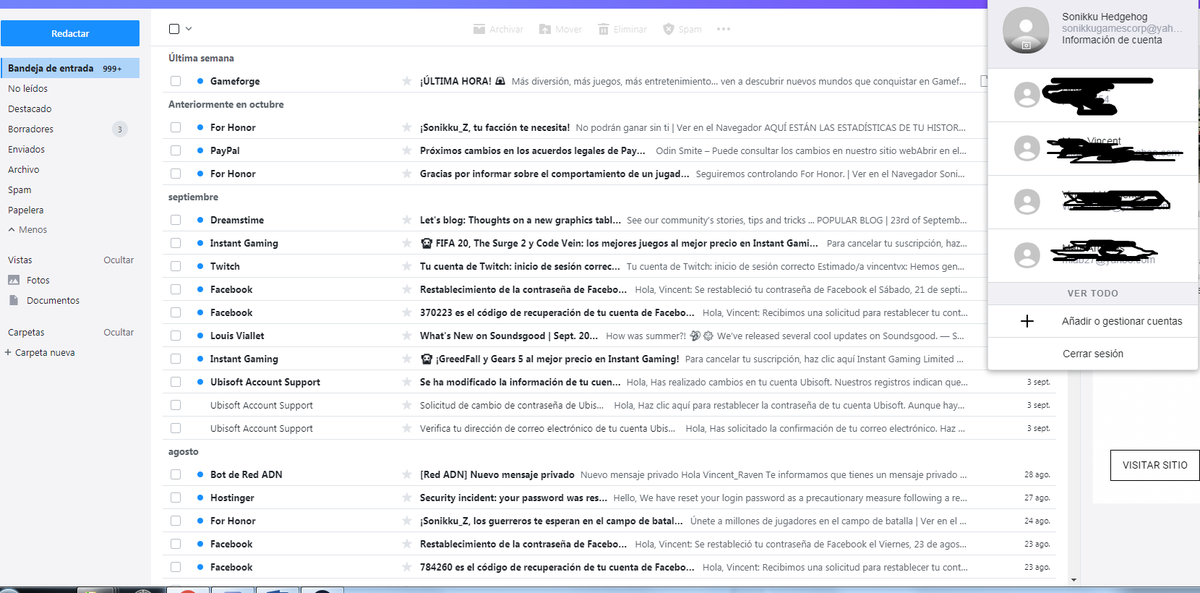
Task: Open the Mover (move to folder) tool
Action: coord(560,30)
